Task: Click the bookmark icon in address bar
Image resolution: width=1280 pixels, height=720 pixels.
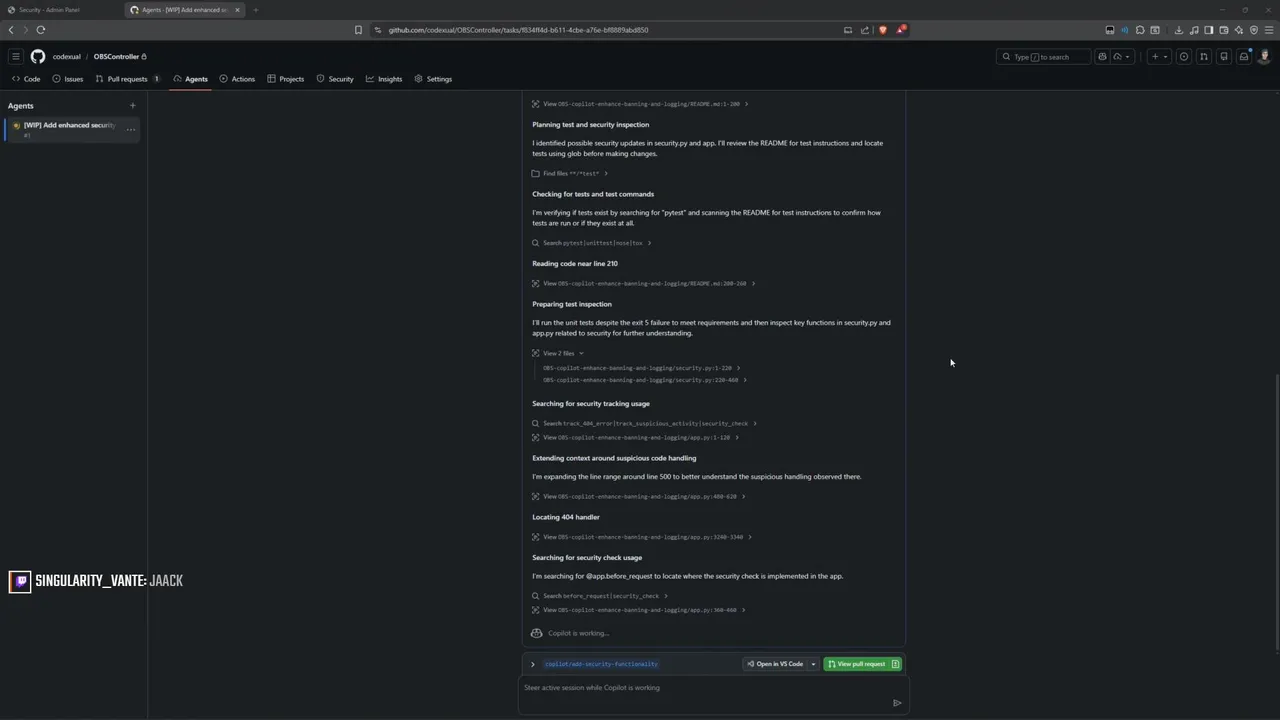Action: [358, 30]
